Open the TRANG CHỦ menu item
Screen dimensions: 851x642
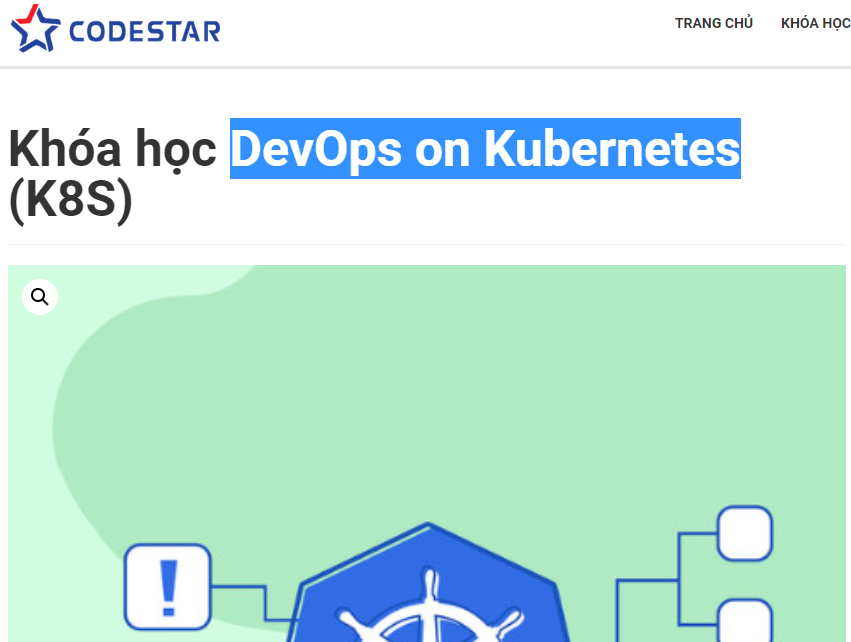click(714, 23)
